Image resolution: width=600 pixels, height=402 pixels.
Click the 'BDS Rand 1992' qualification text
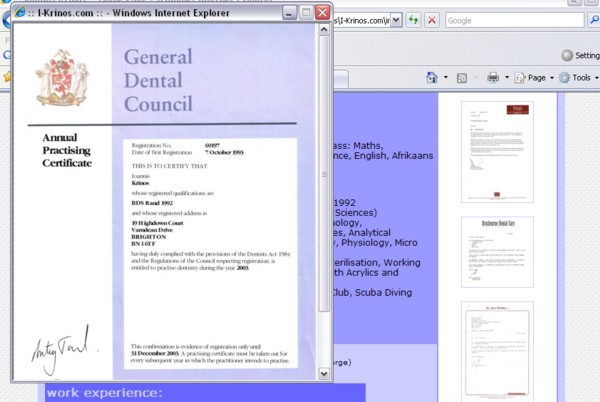(152, 203)
